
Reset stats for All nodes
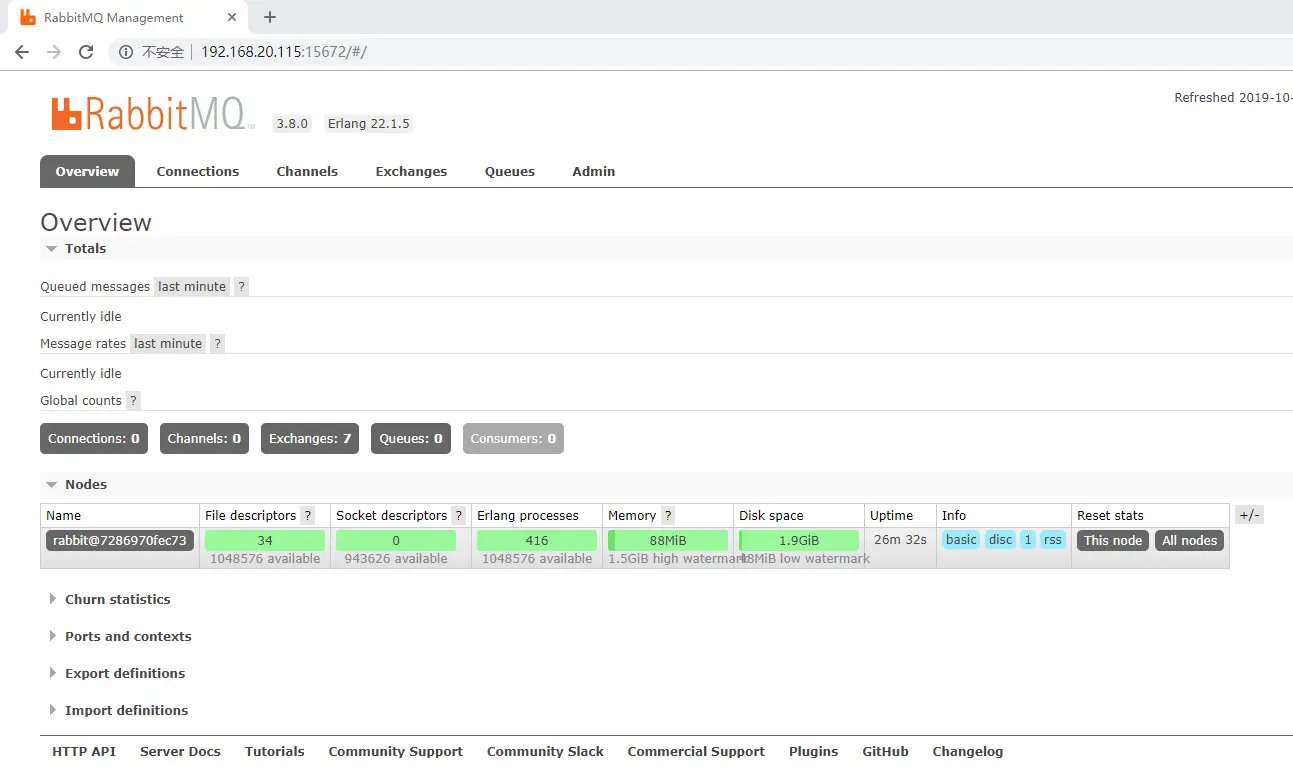click(x=1190, y=541)
